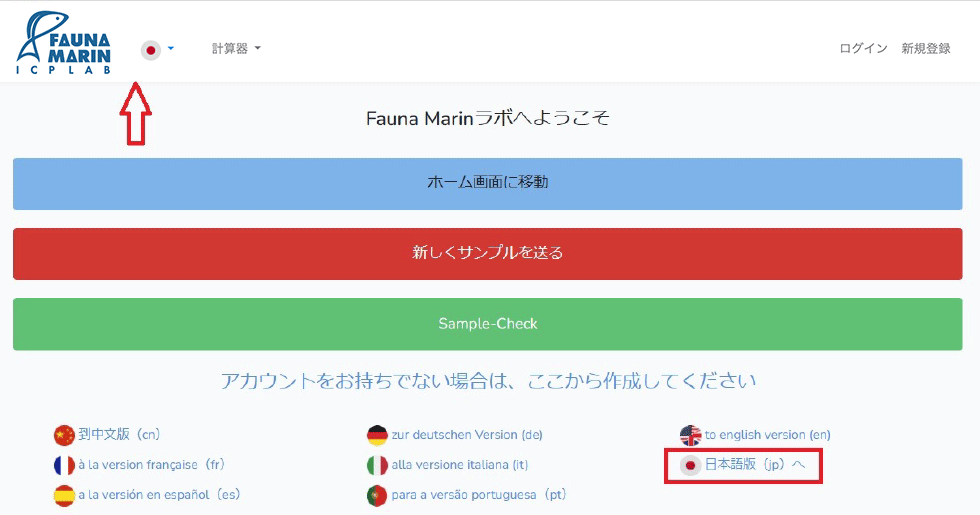Image resolution: width=980 pixels, height=515 pixels.
Task: Open the language dropdown arrow
Action: click(171, 49)
